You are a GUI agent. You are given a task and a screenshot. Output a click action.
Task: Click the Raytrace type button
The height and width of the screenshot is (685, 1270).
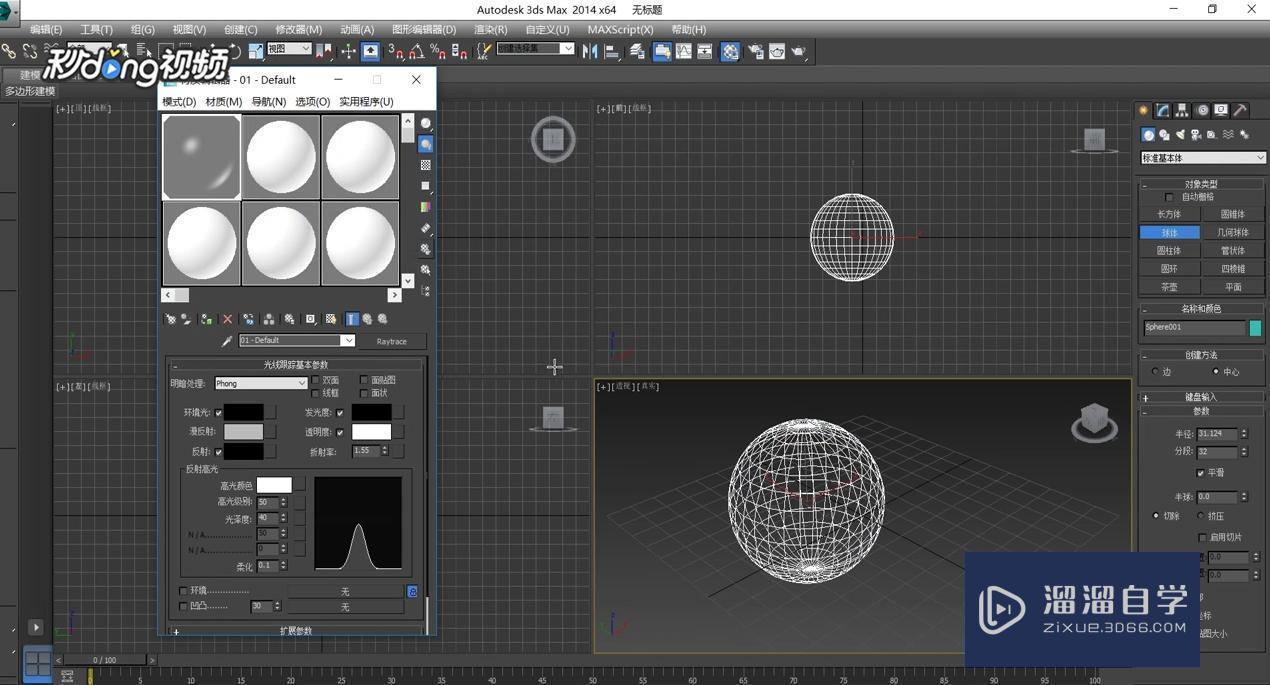pyautogui.click(x=391, y=341)
